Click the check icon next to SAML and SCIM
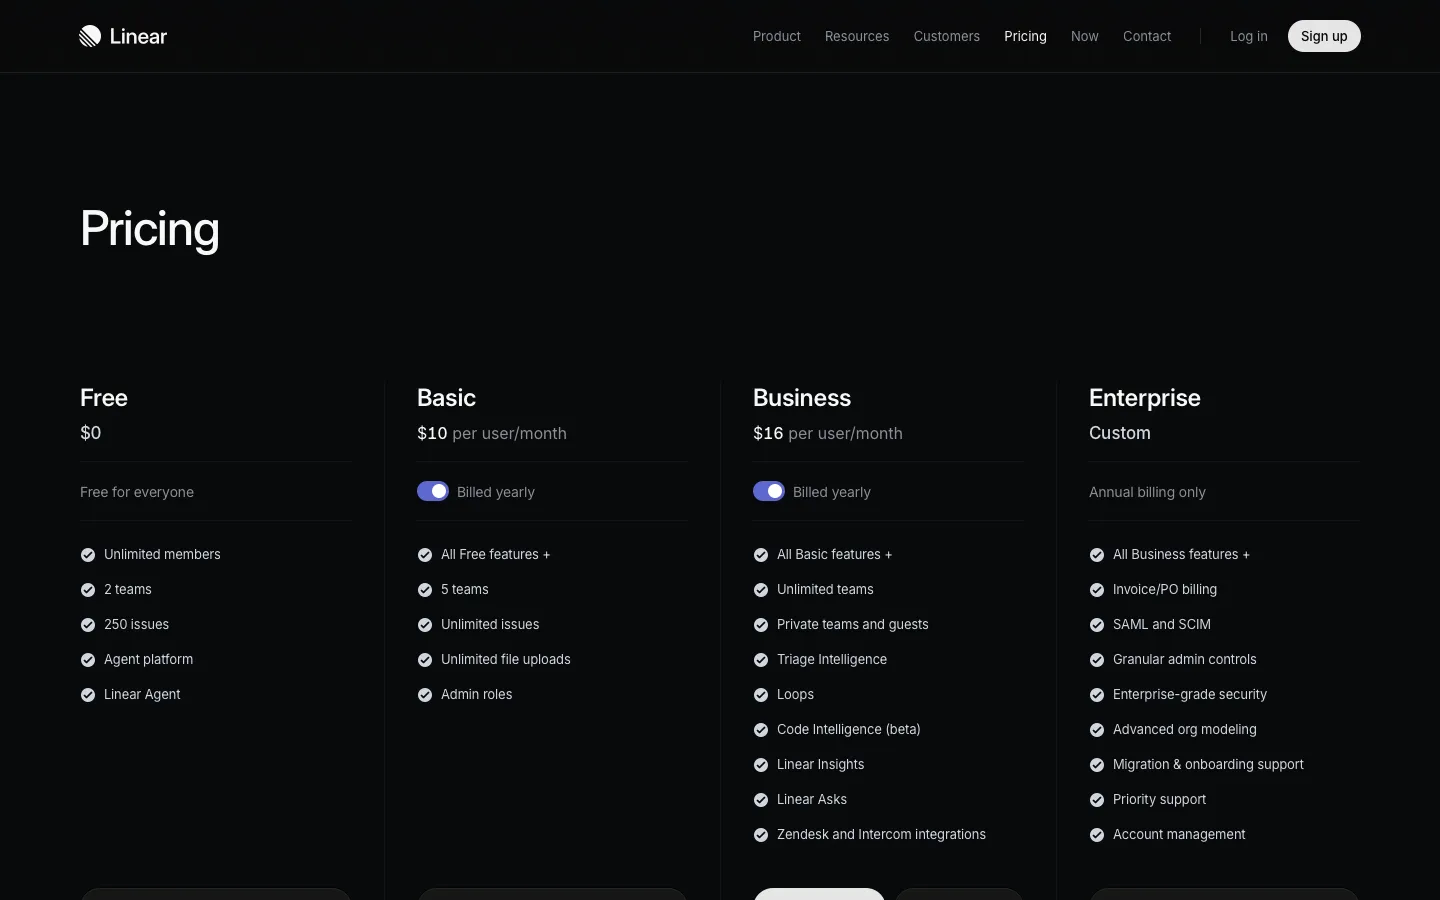 [x=1097, y=625]
